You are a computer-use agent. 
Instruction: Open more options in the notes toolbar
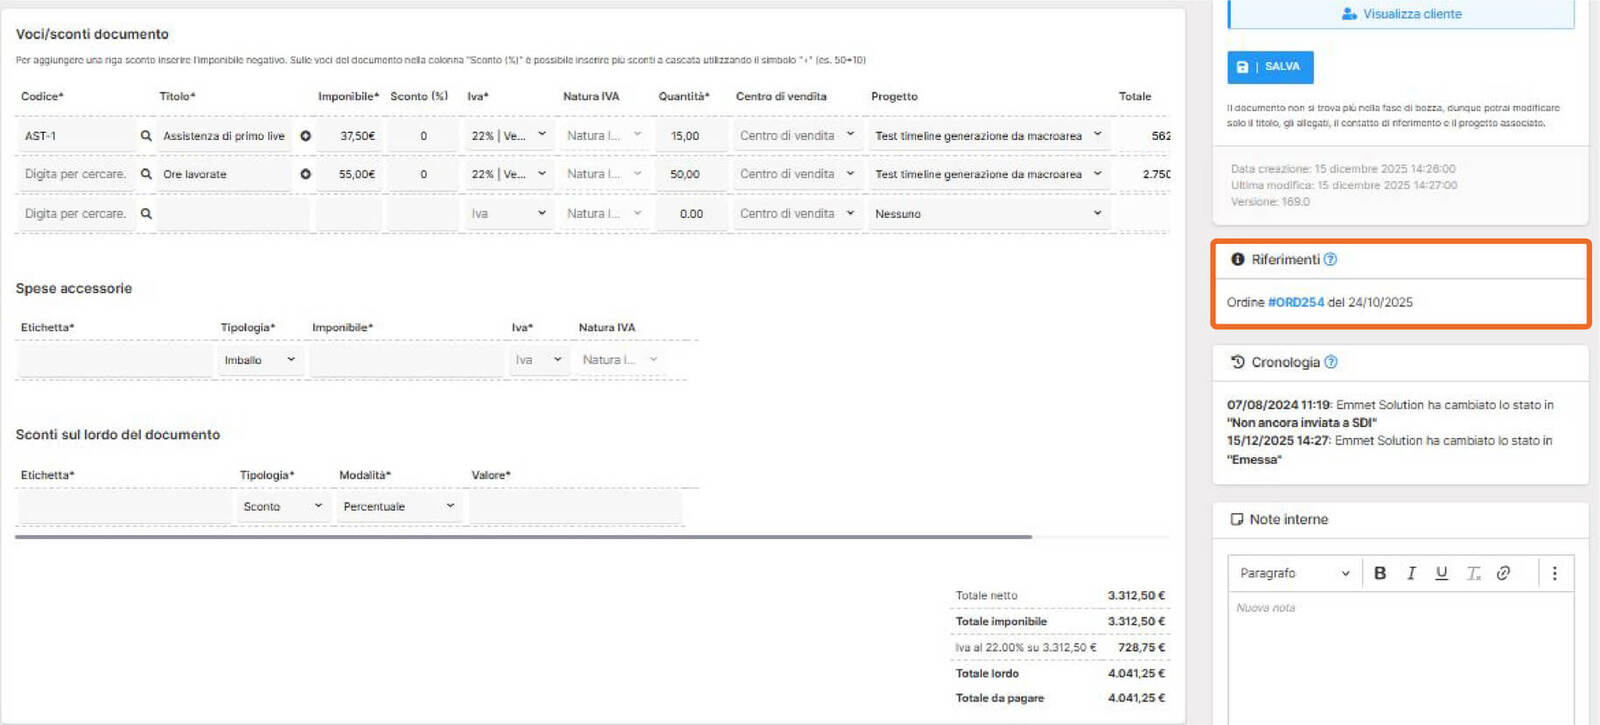coord(1554,573)
